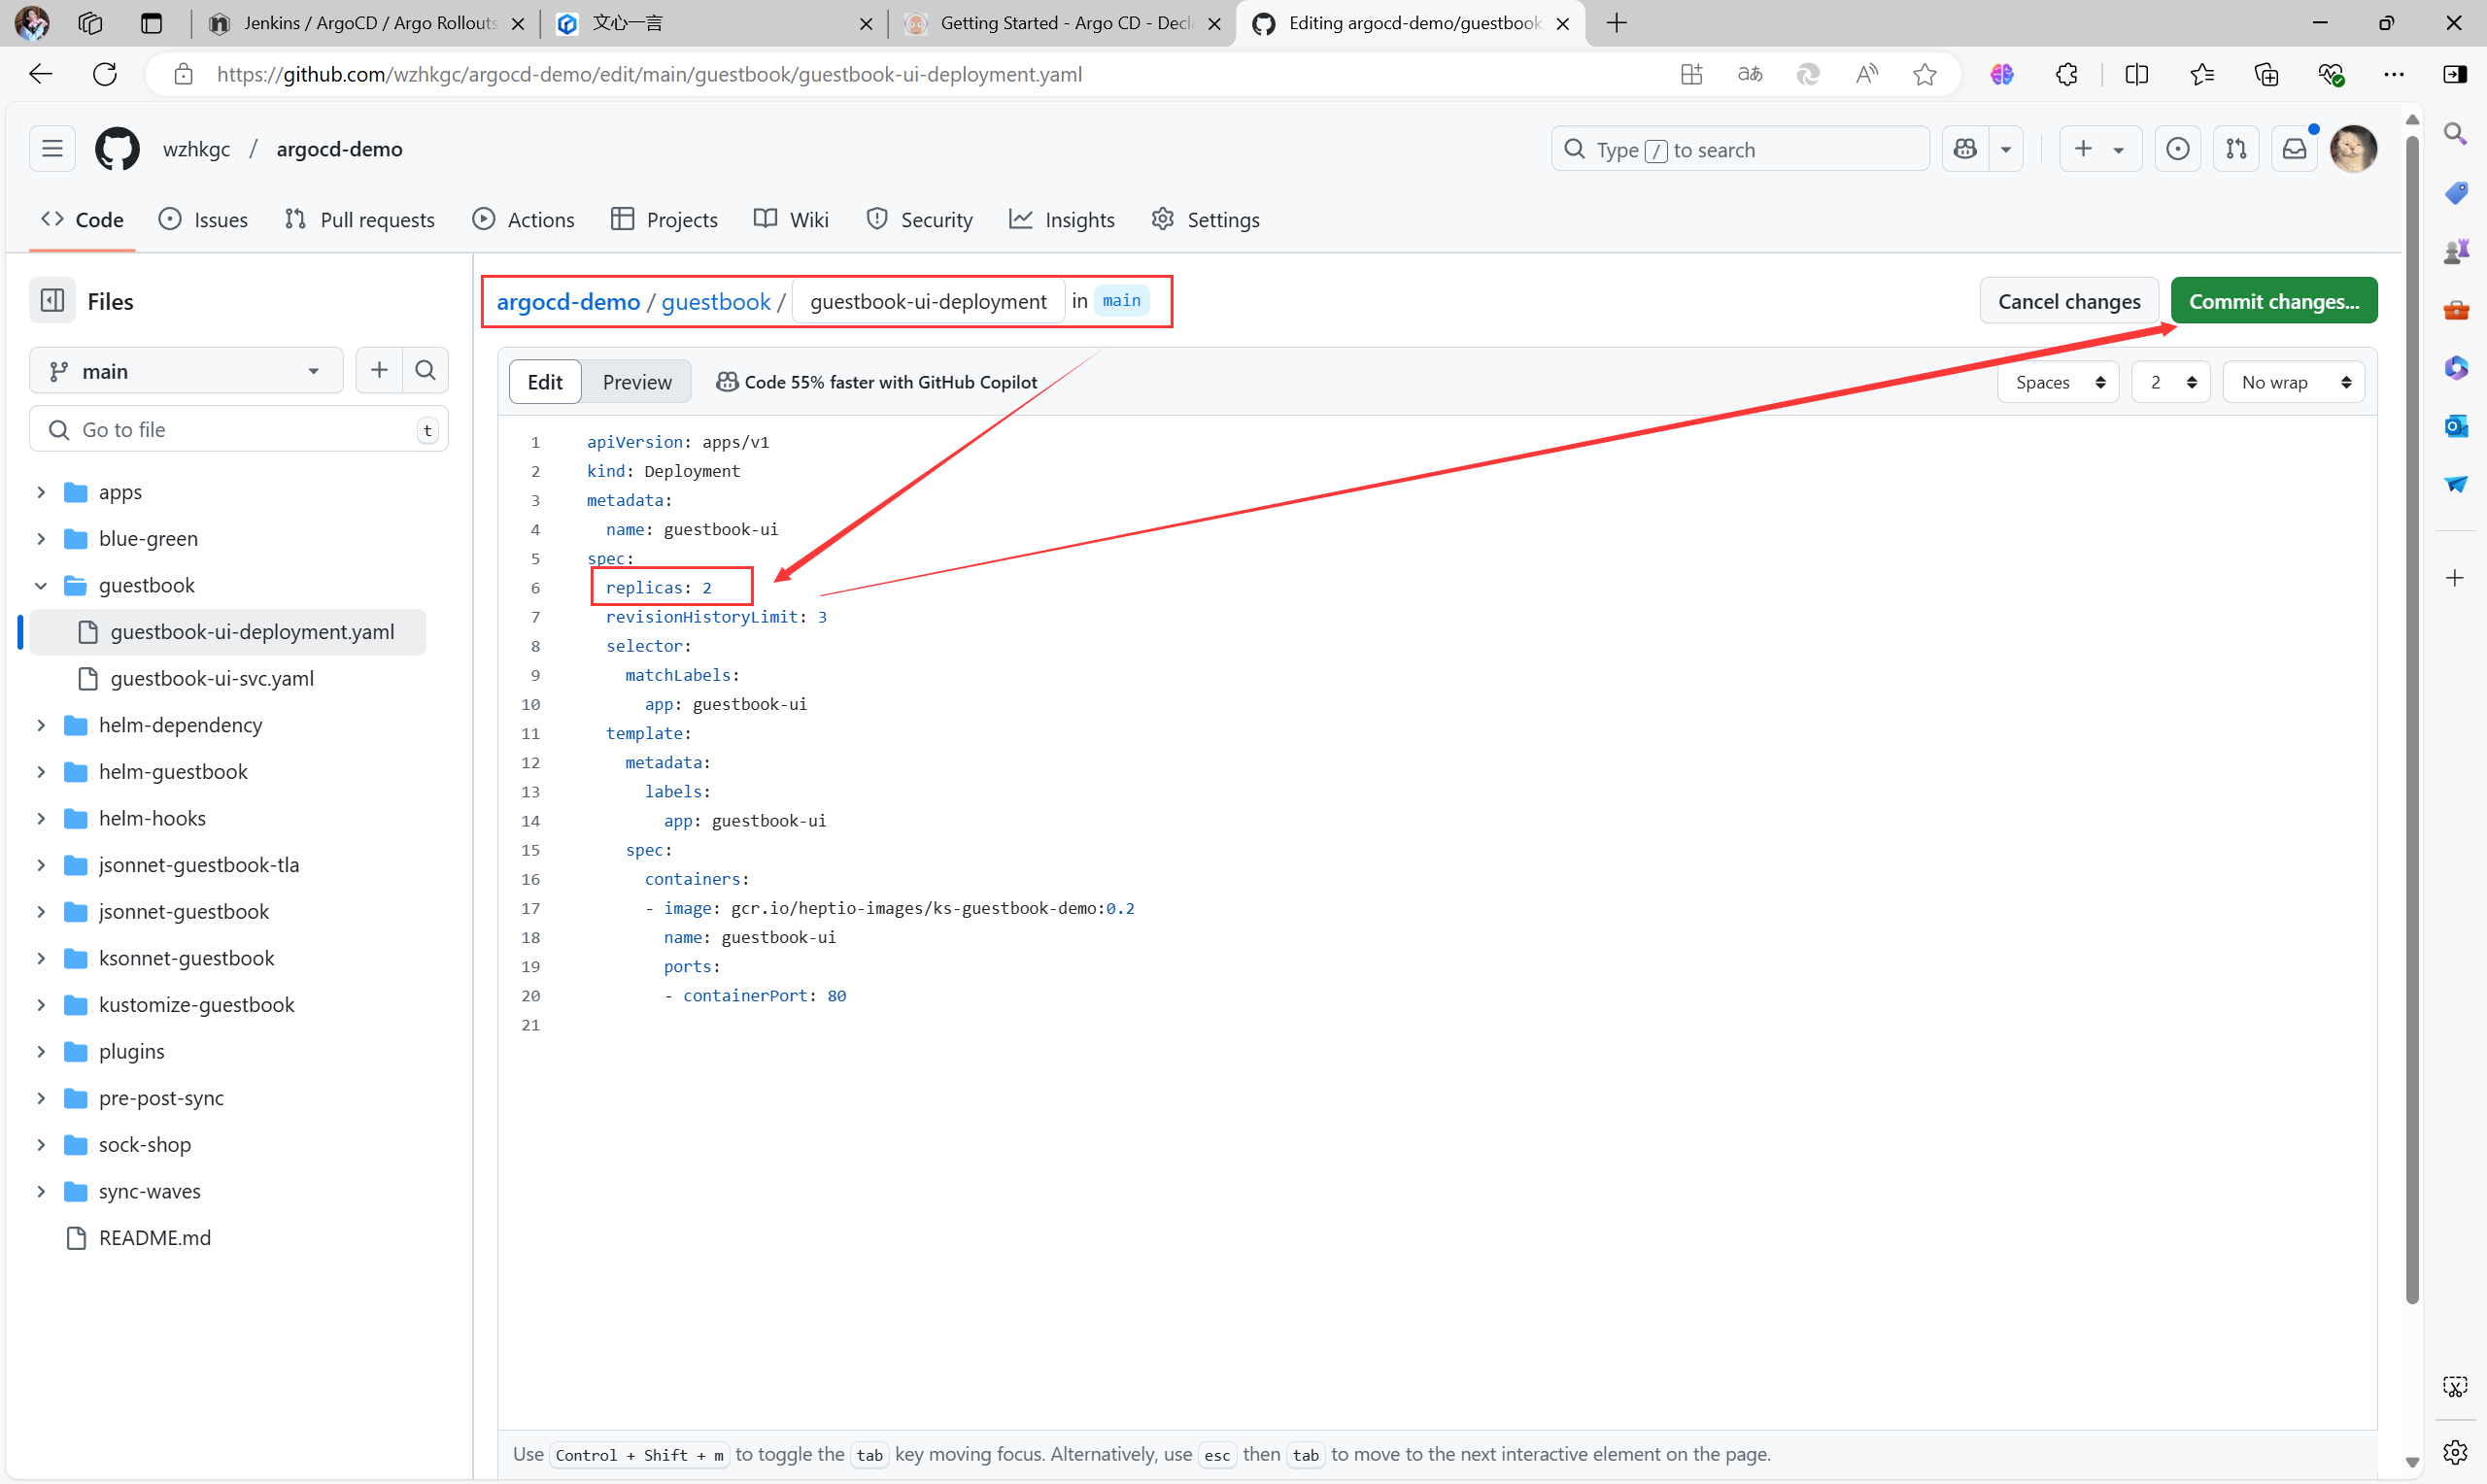This screenshot has width=2487, height=1484.
Task: Open the Insights tab
Action: click(1062, 219)
